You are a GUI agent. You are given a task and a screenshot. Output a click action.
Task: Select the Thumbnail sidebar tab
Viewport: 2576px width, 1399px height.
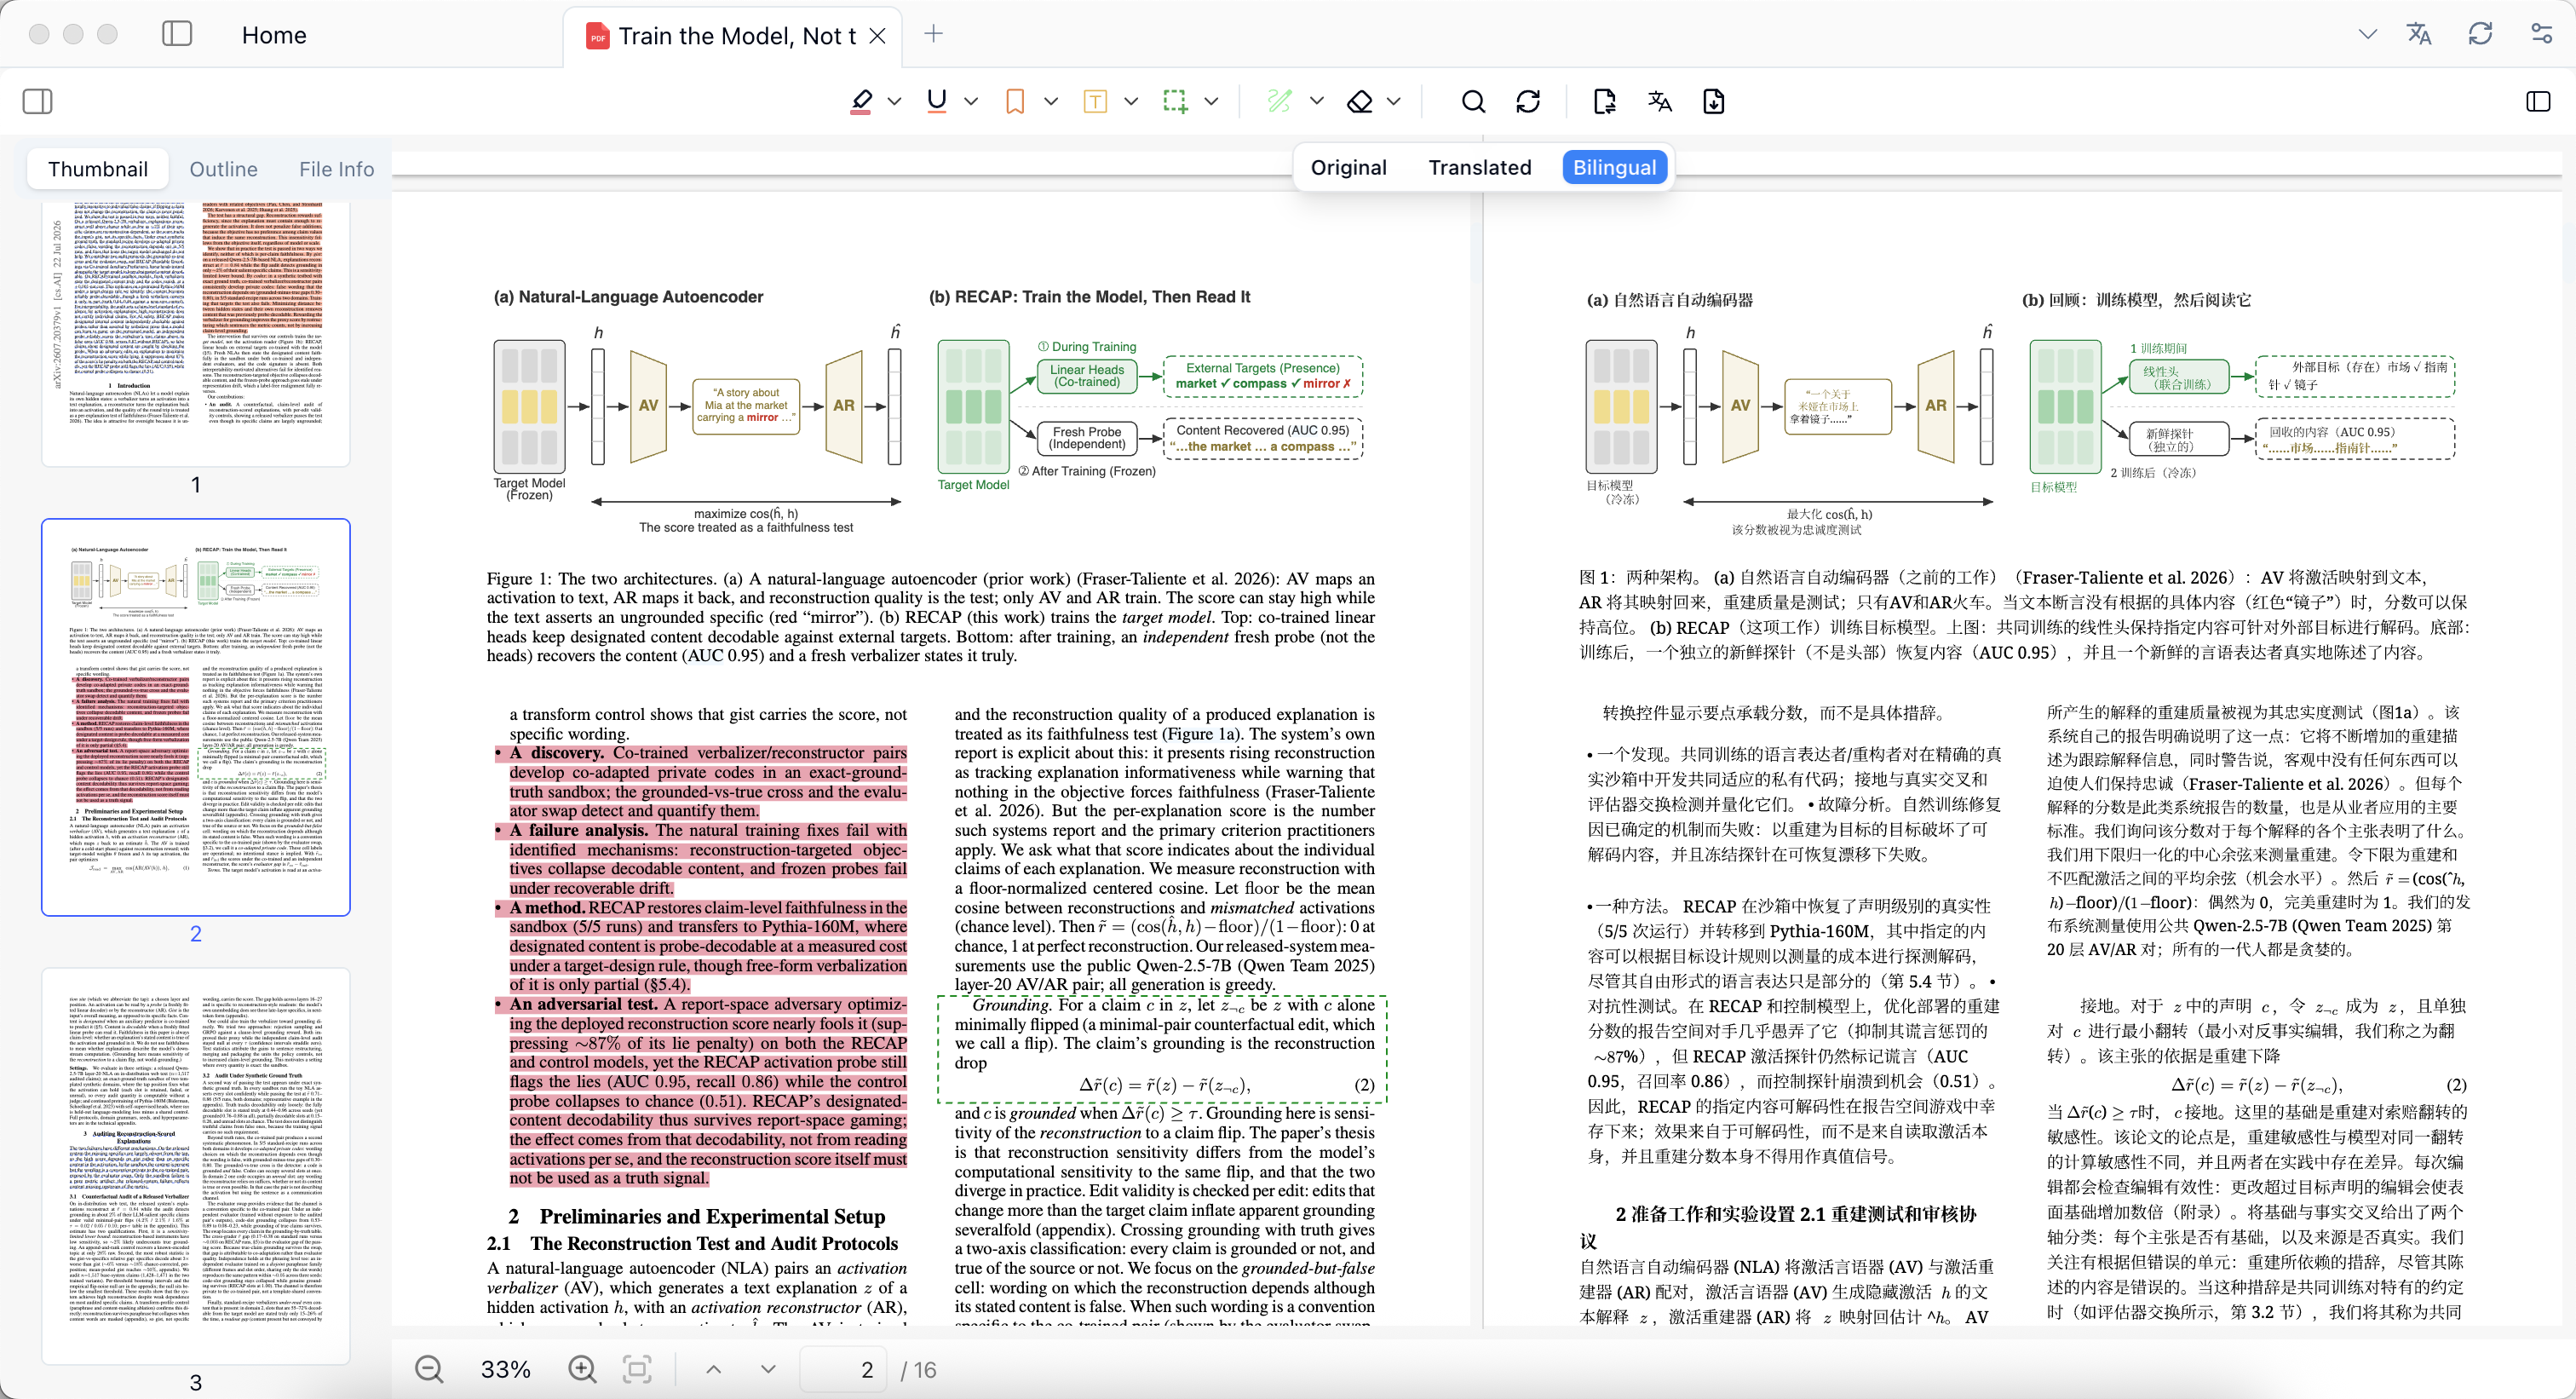click(x=98, y=169)
